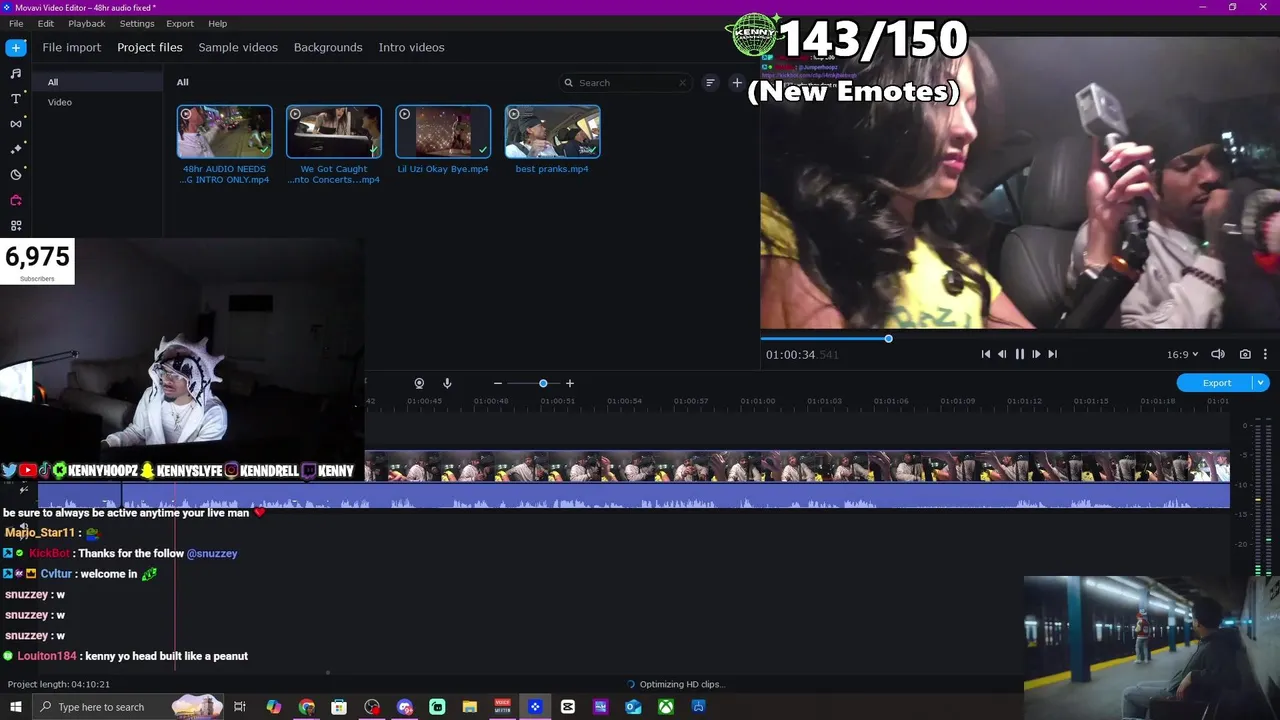Skip to previous clip in preview
This screenshot has width=1280, height=720.
point(985,354)
